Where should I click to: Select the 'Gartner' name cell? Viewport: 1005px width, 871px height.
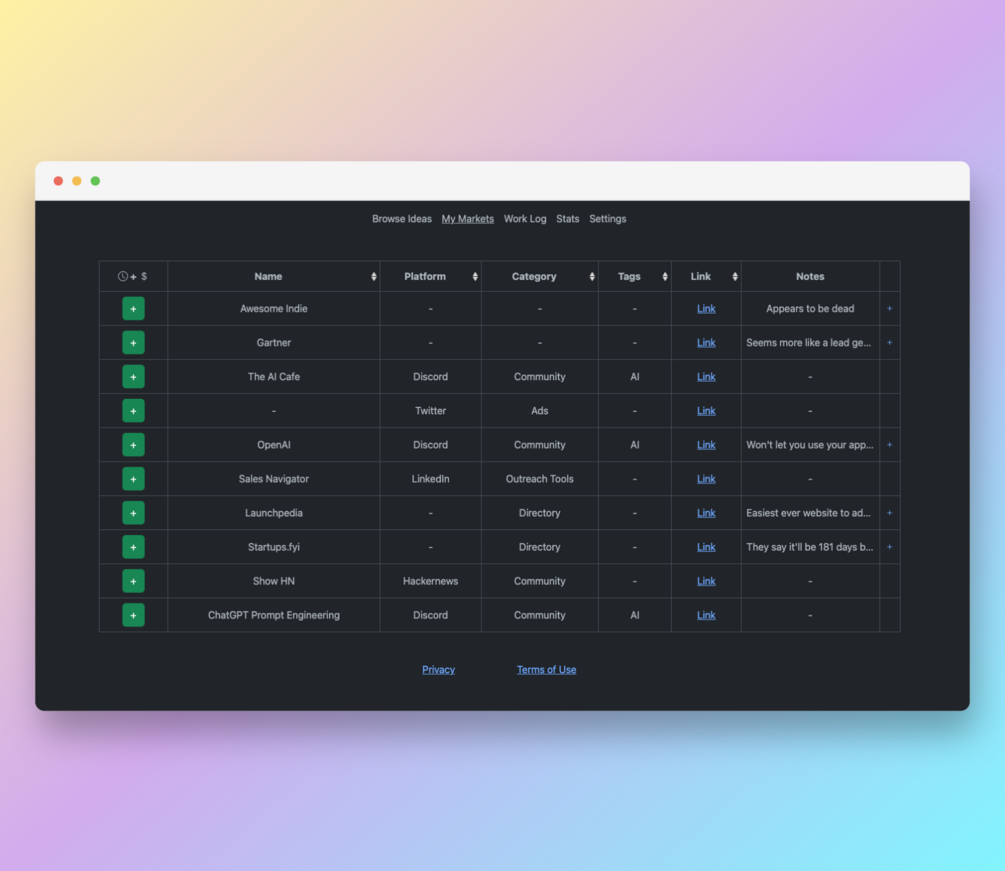(274, 343)
